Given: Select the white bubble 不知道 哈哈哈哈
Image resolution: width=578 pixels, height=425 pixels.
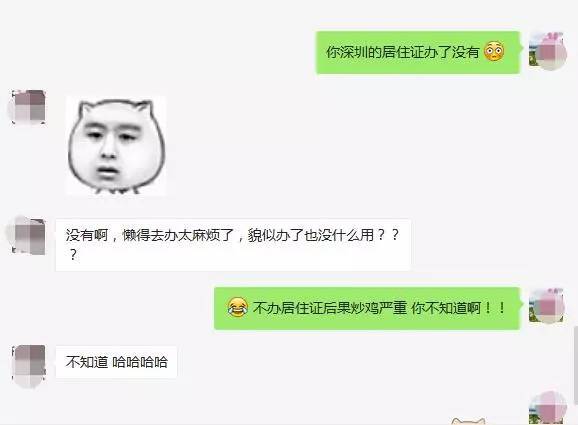Looking at the screenshot, I should click(116, 362).
